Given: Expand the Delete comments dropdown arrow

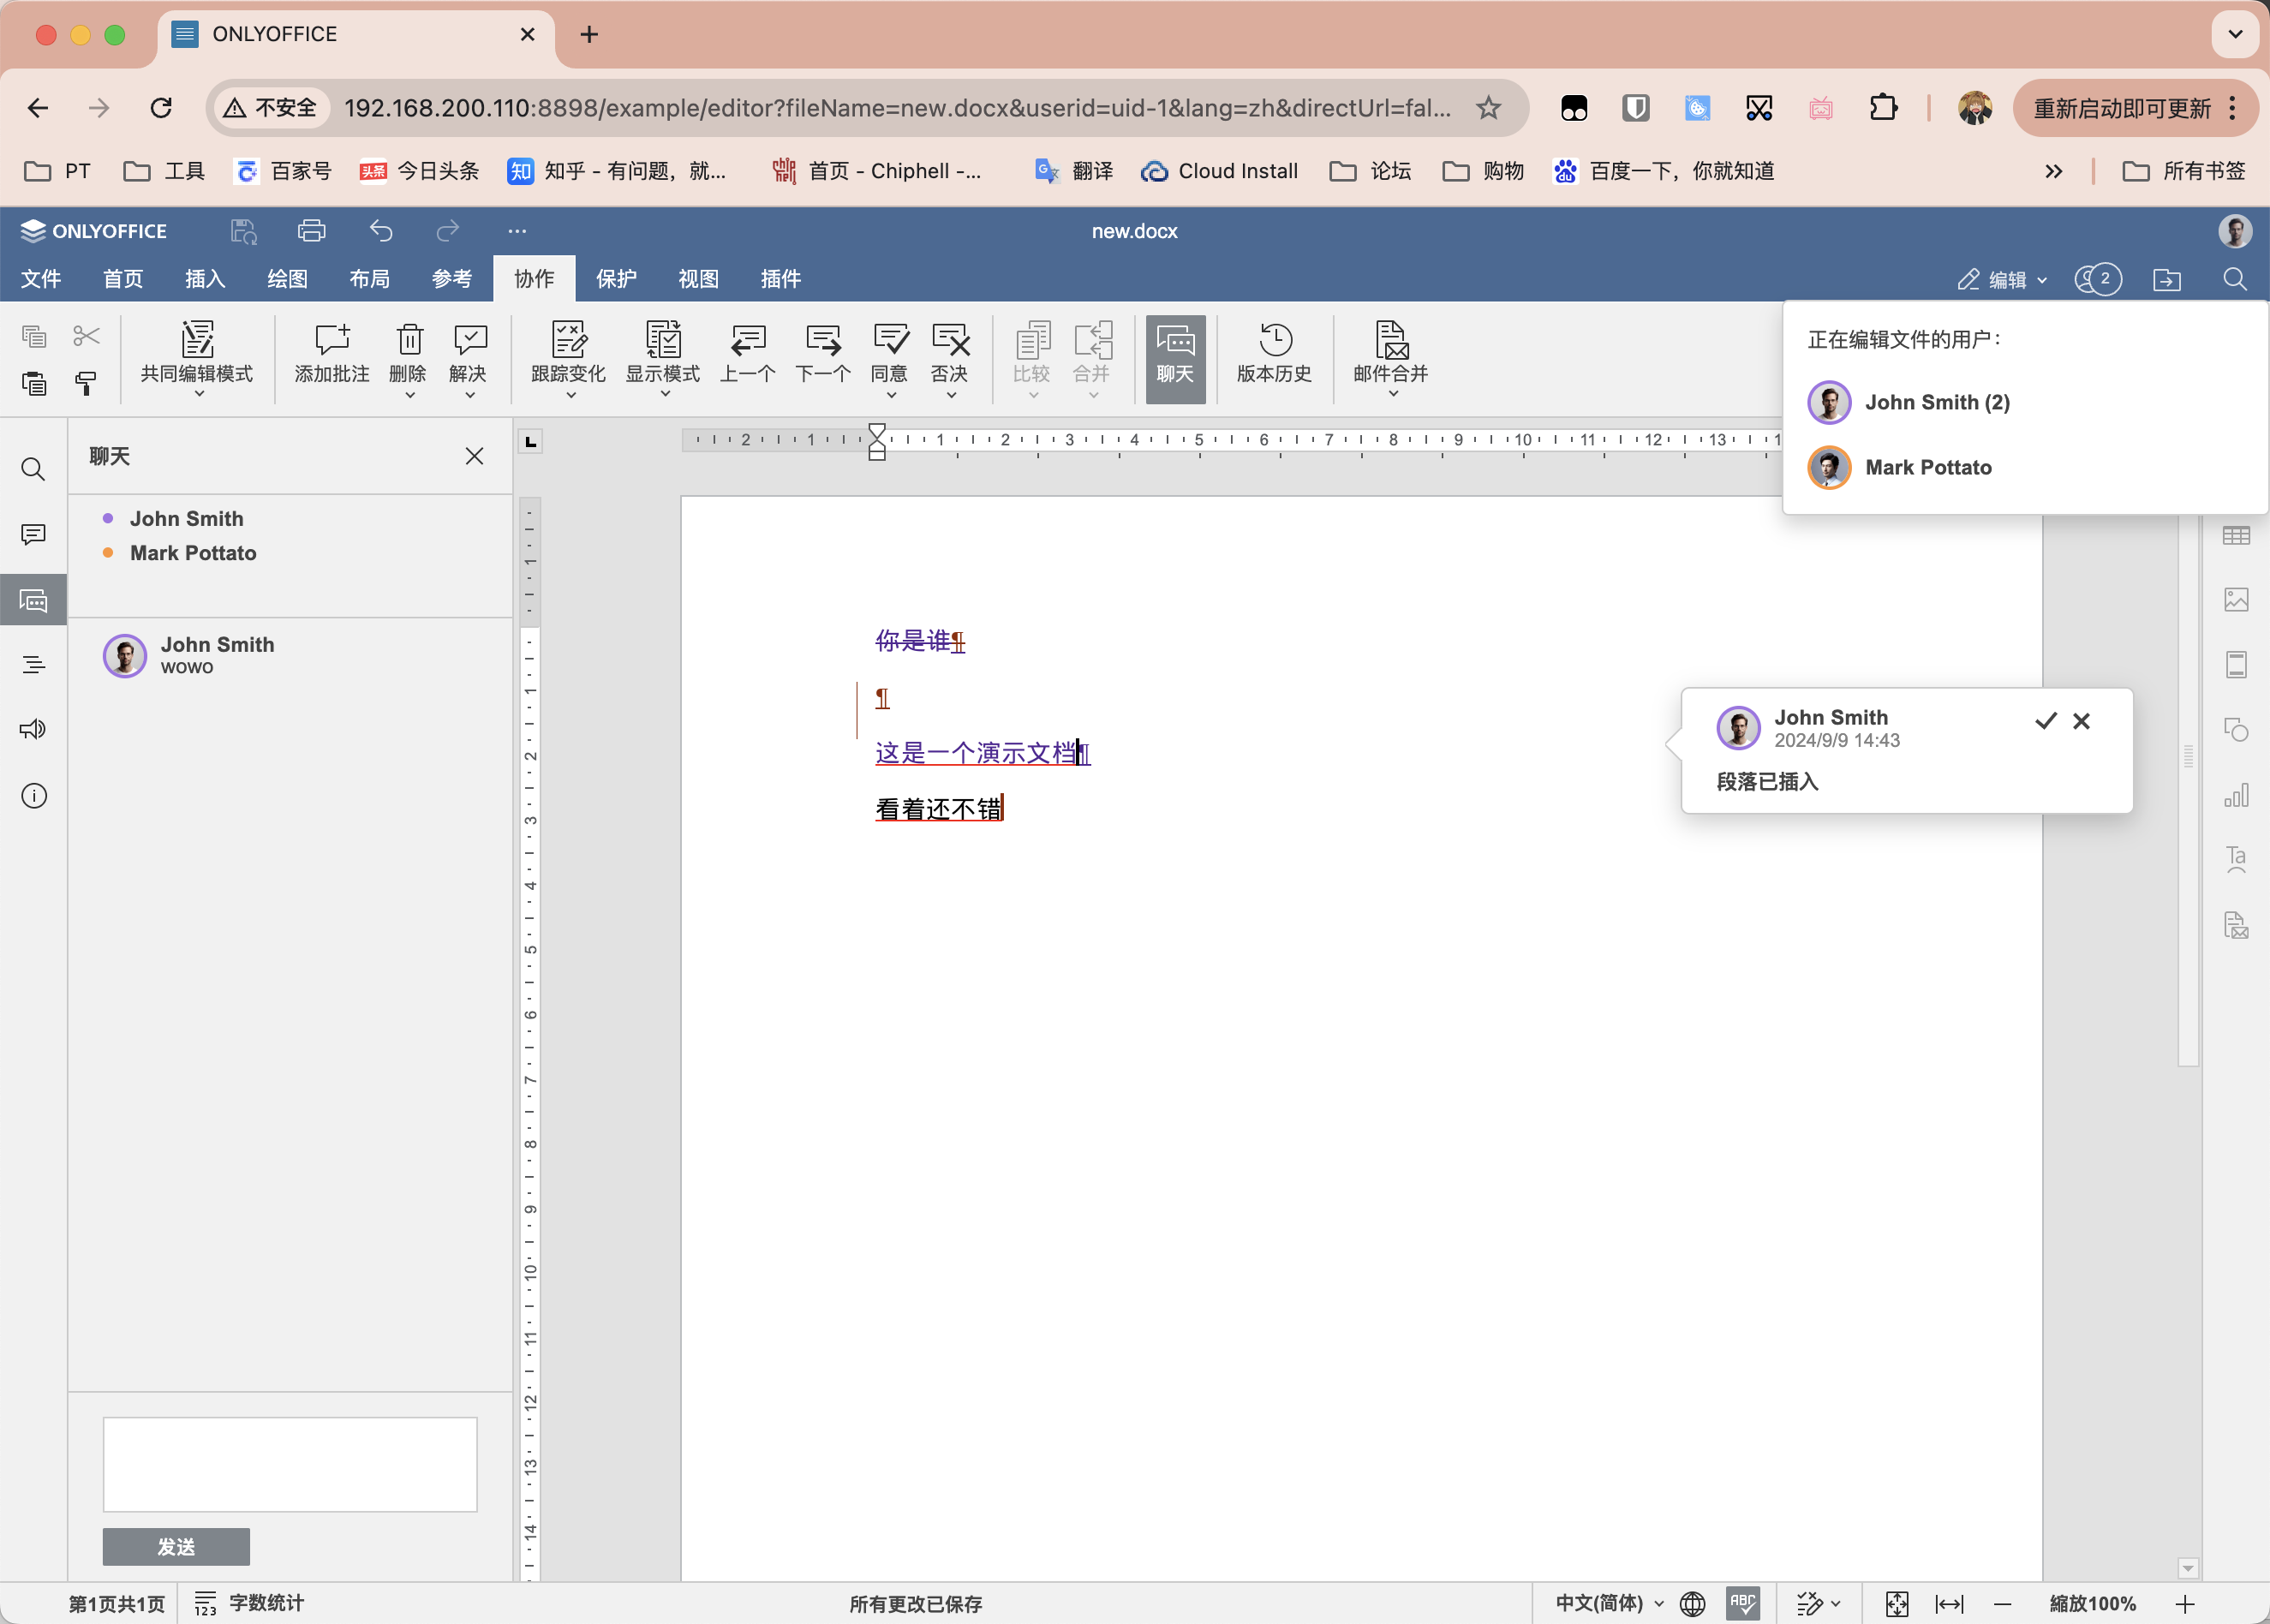Looking at the screenshot, I should tap(409, 395).
